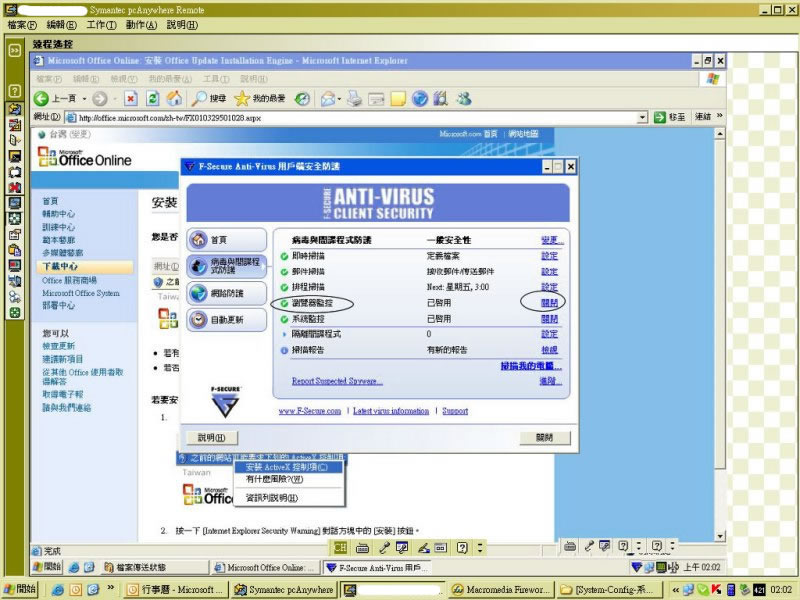800x600 pixels.
Task: Click the Windows flag logo in IE
Action: [713, 79]
